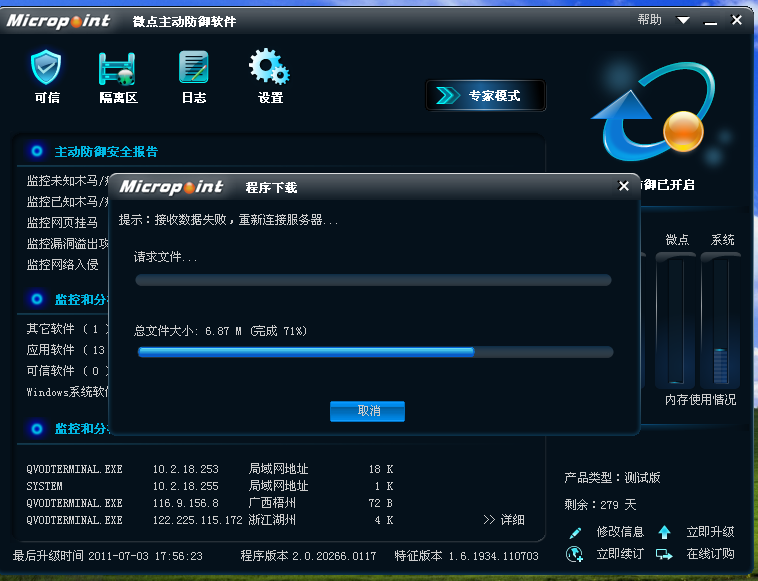The width and height of the screenshot is (758, 581).
Task: Select 其它软件 count row
Action: pyautogui.click(x=68, y=329)
